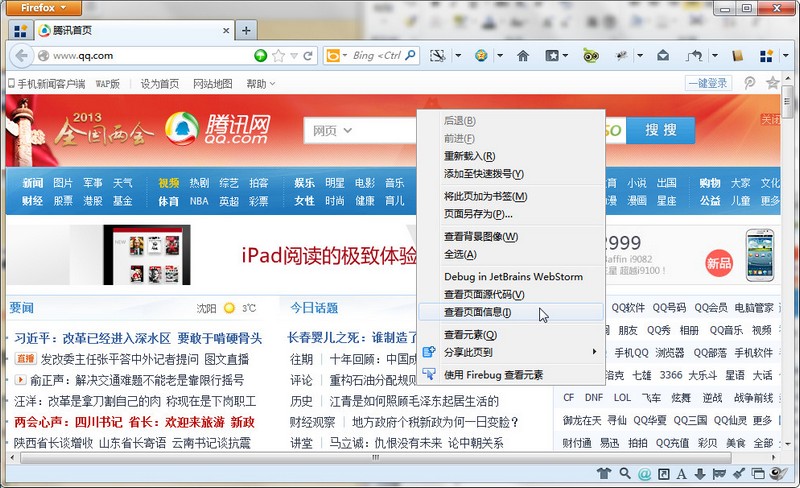The width and height of the screenshot is (800, 488).
Task: Open 分享此页到 submenu entry
Action: tap(511, 352)
